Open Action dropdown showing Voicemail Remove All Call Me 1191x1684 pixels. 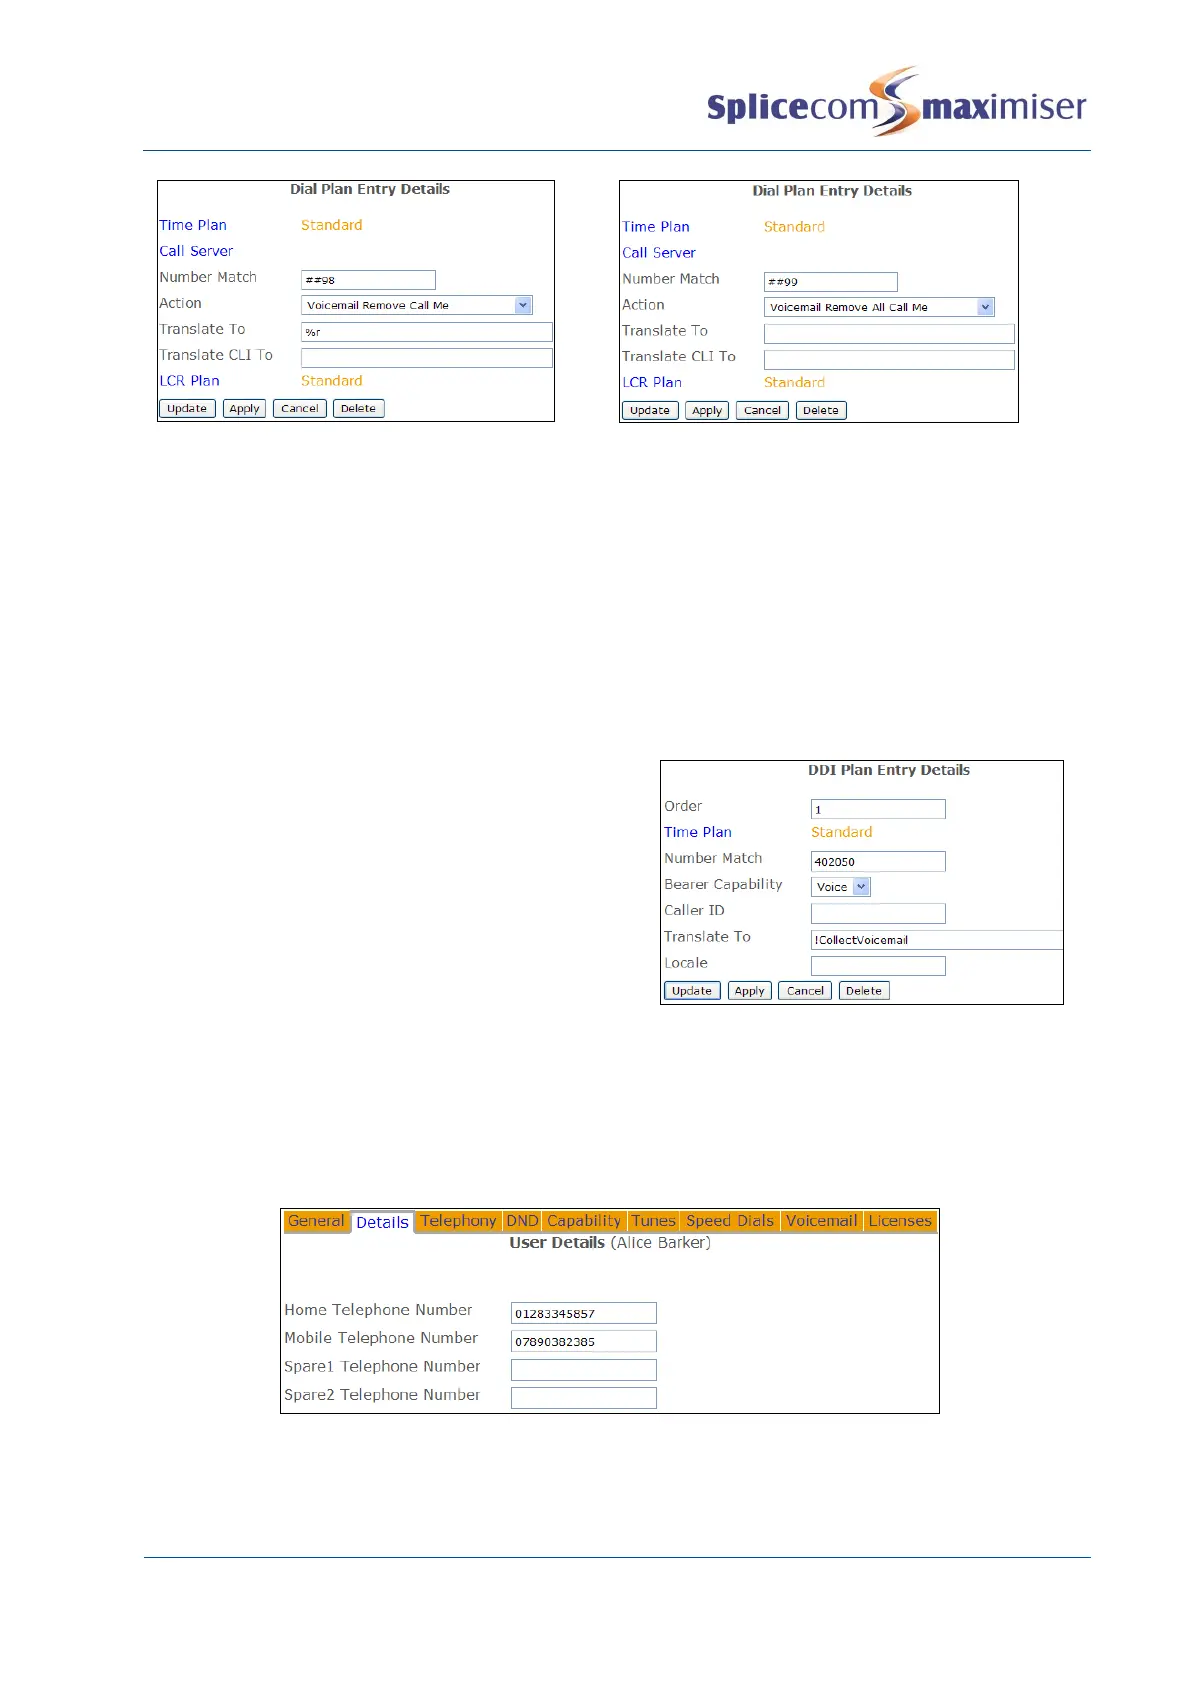(879, 307)
